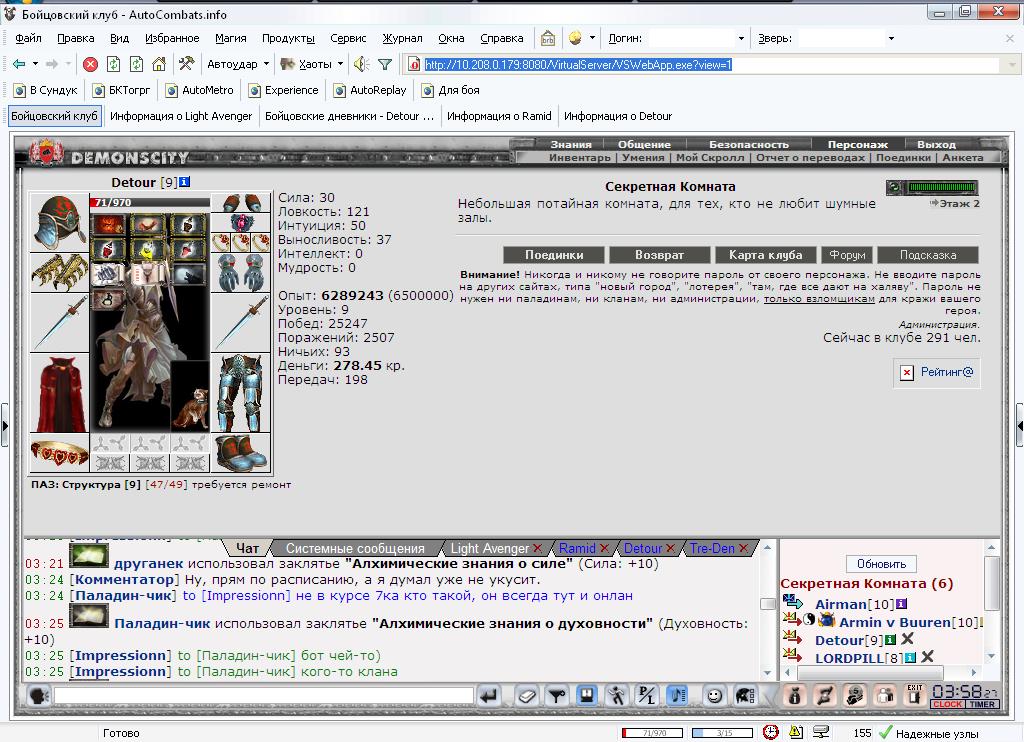This screenshot has height=742, width=1024.
Task: Open the Системные сообщения chat tab
Action: coord(355,548)
